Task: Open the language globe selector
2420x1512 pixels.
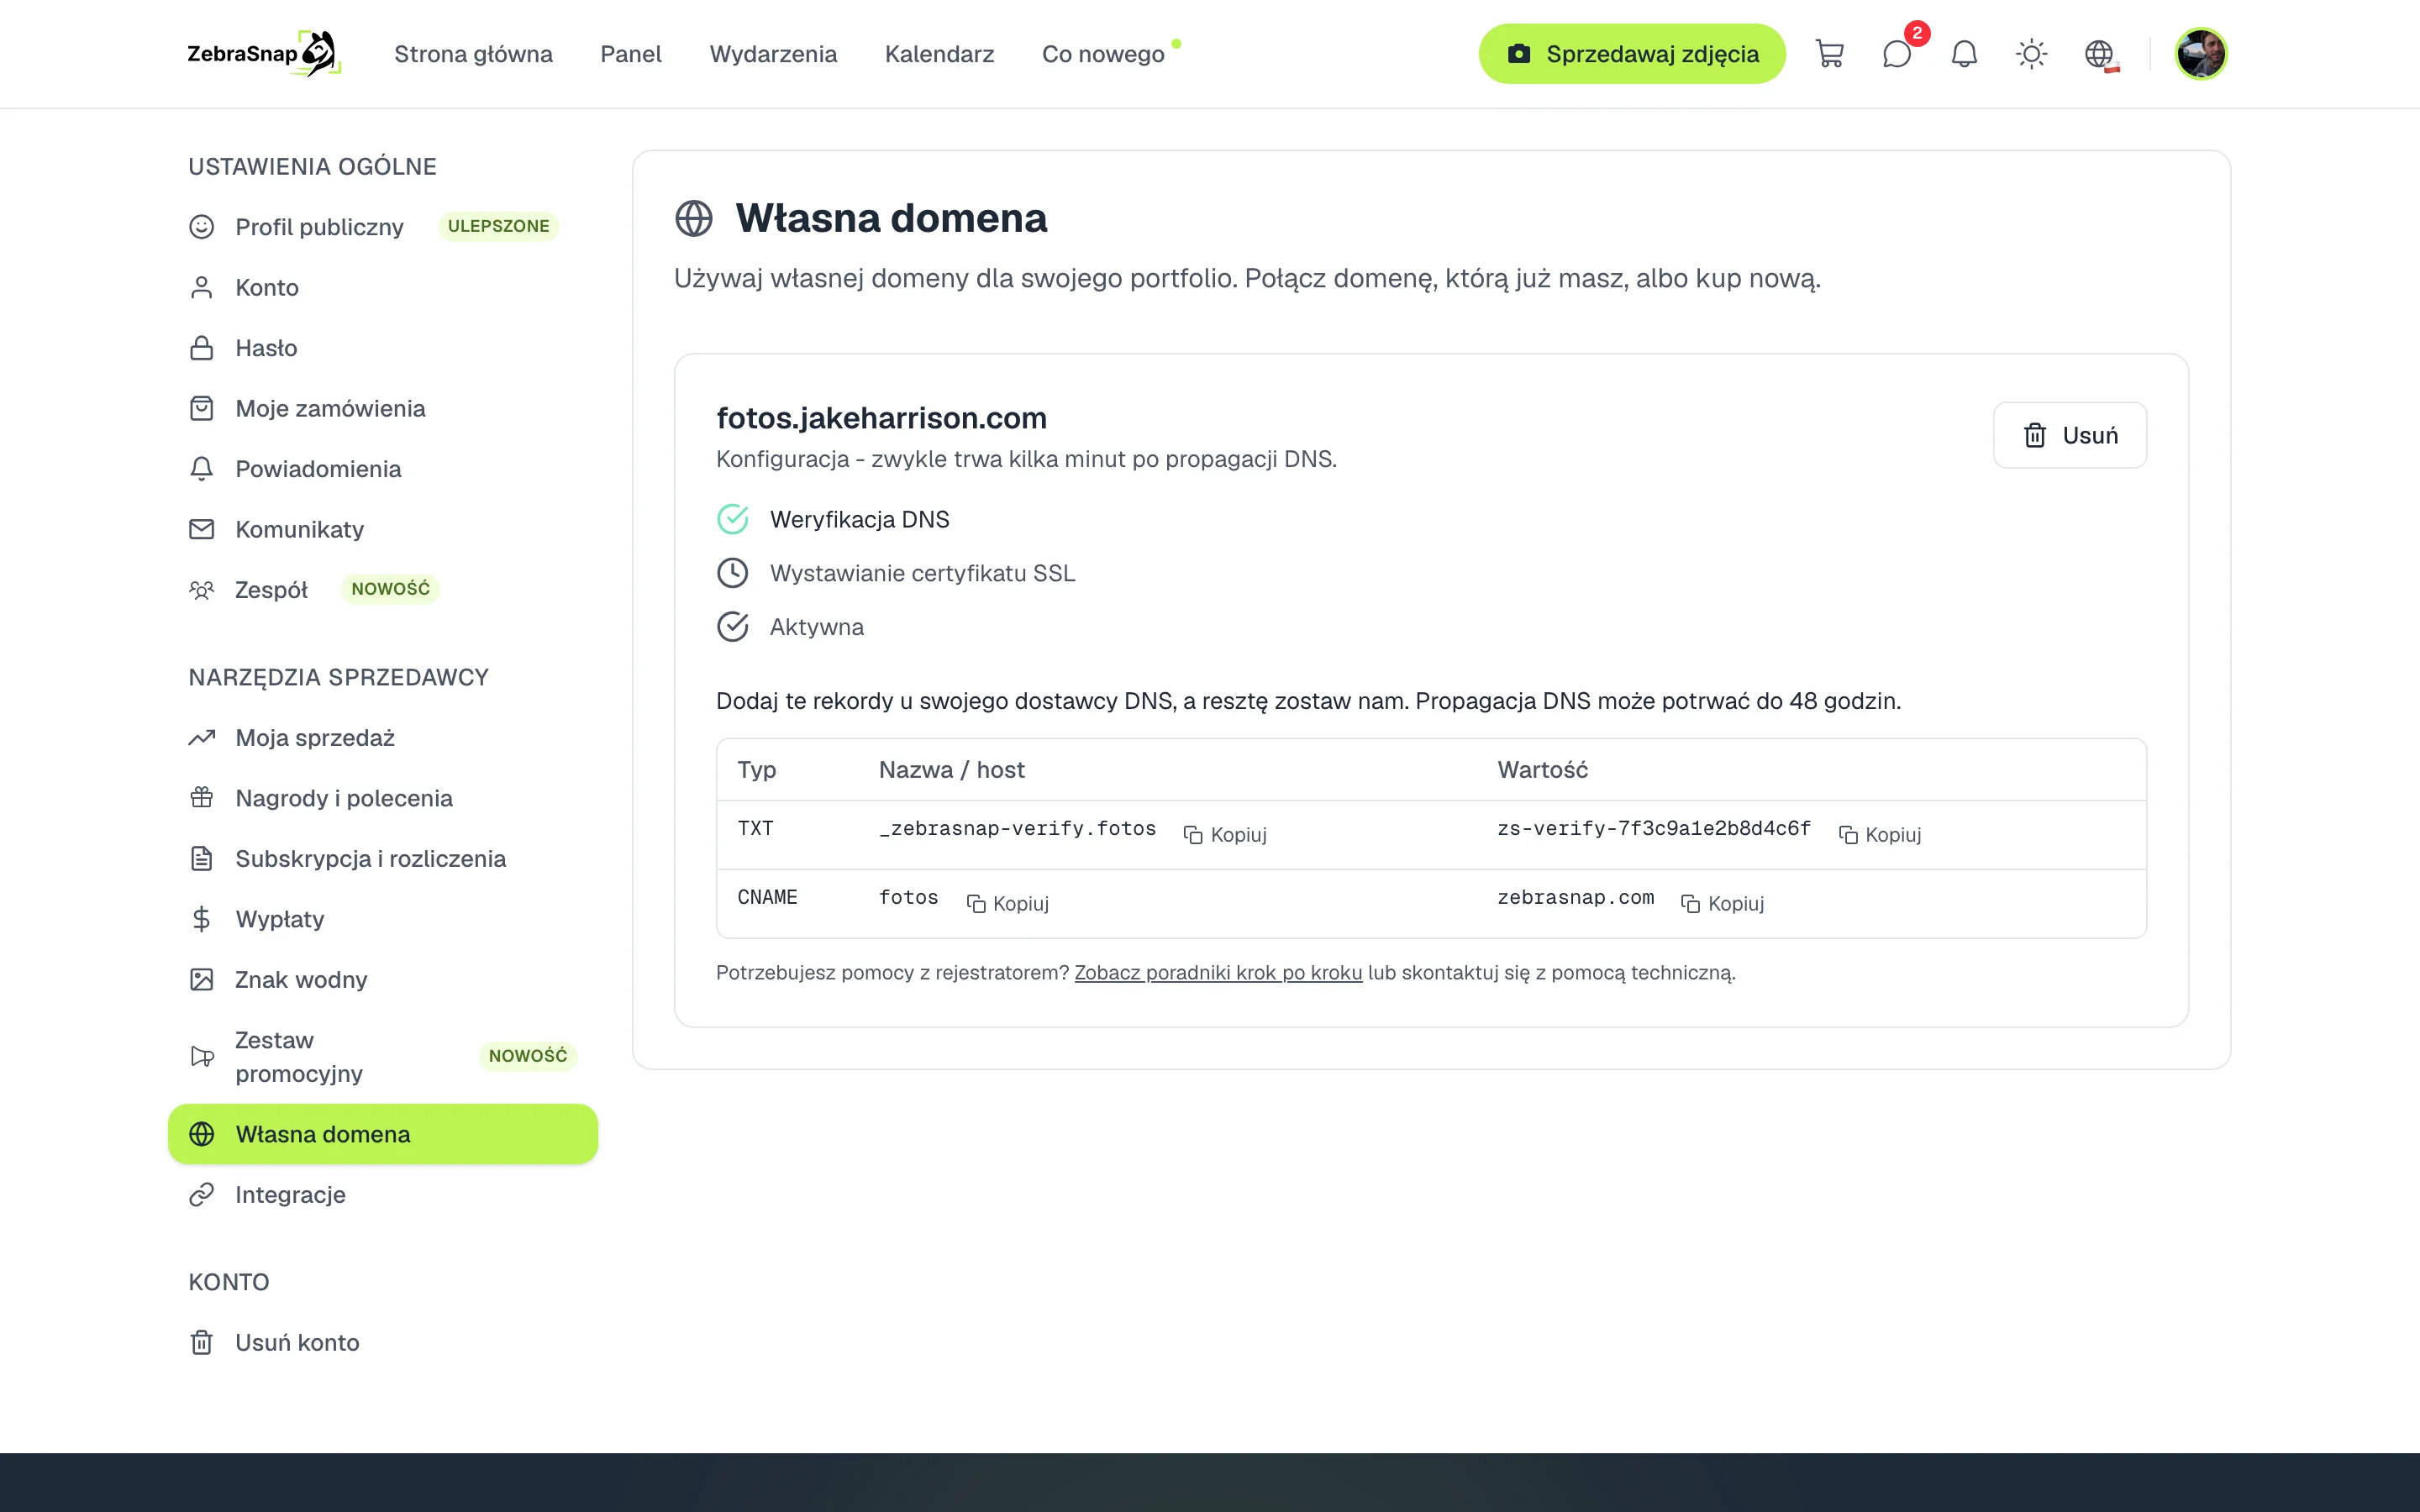Action: pos(2099,54)
